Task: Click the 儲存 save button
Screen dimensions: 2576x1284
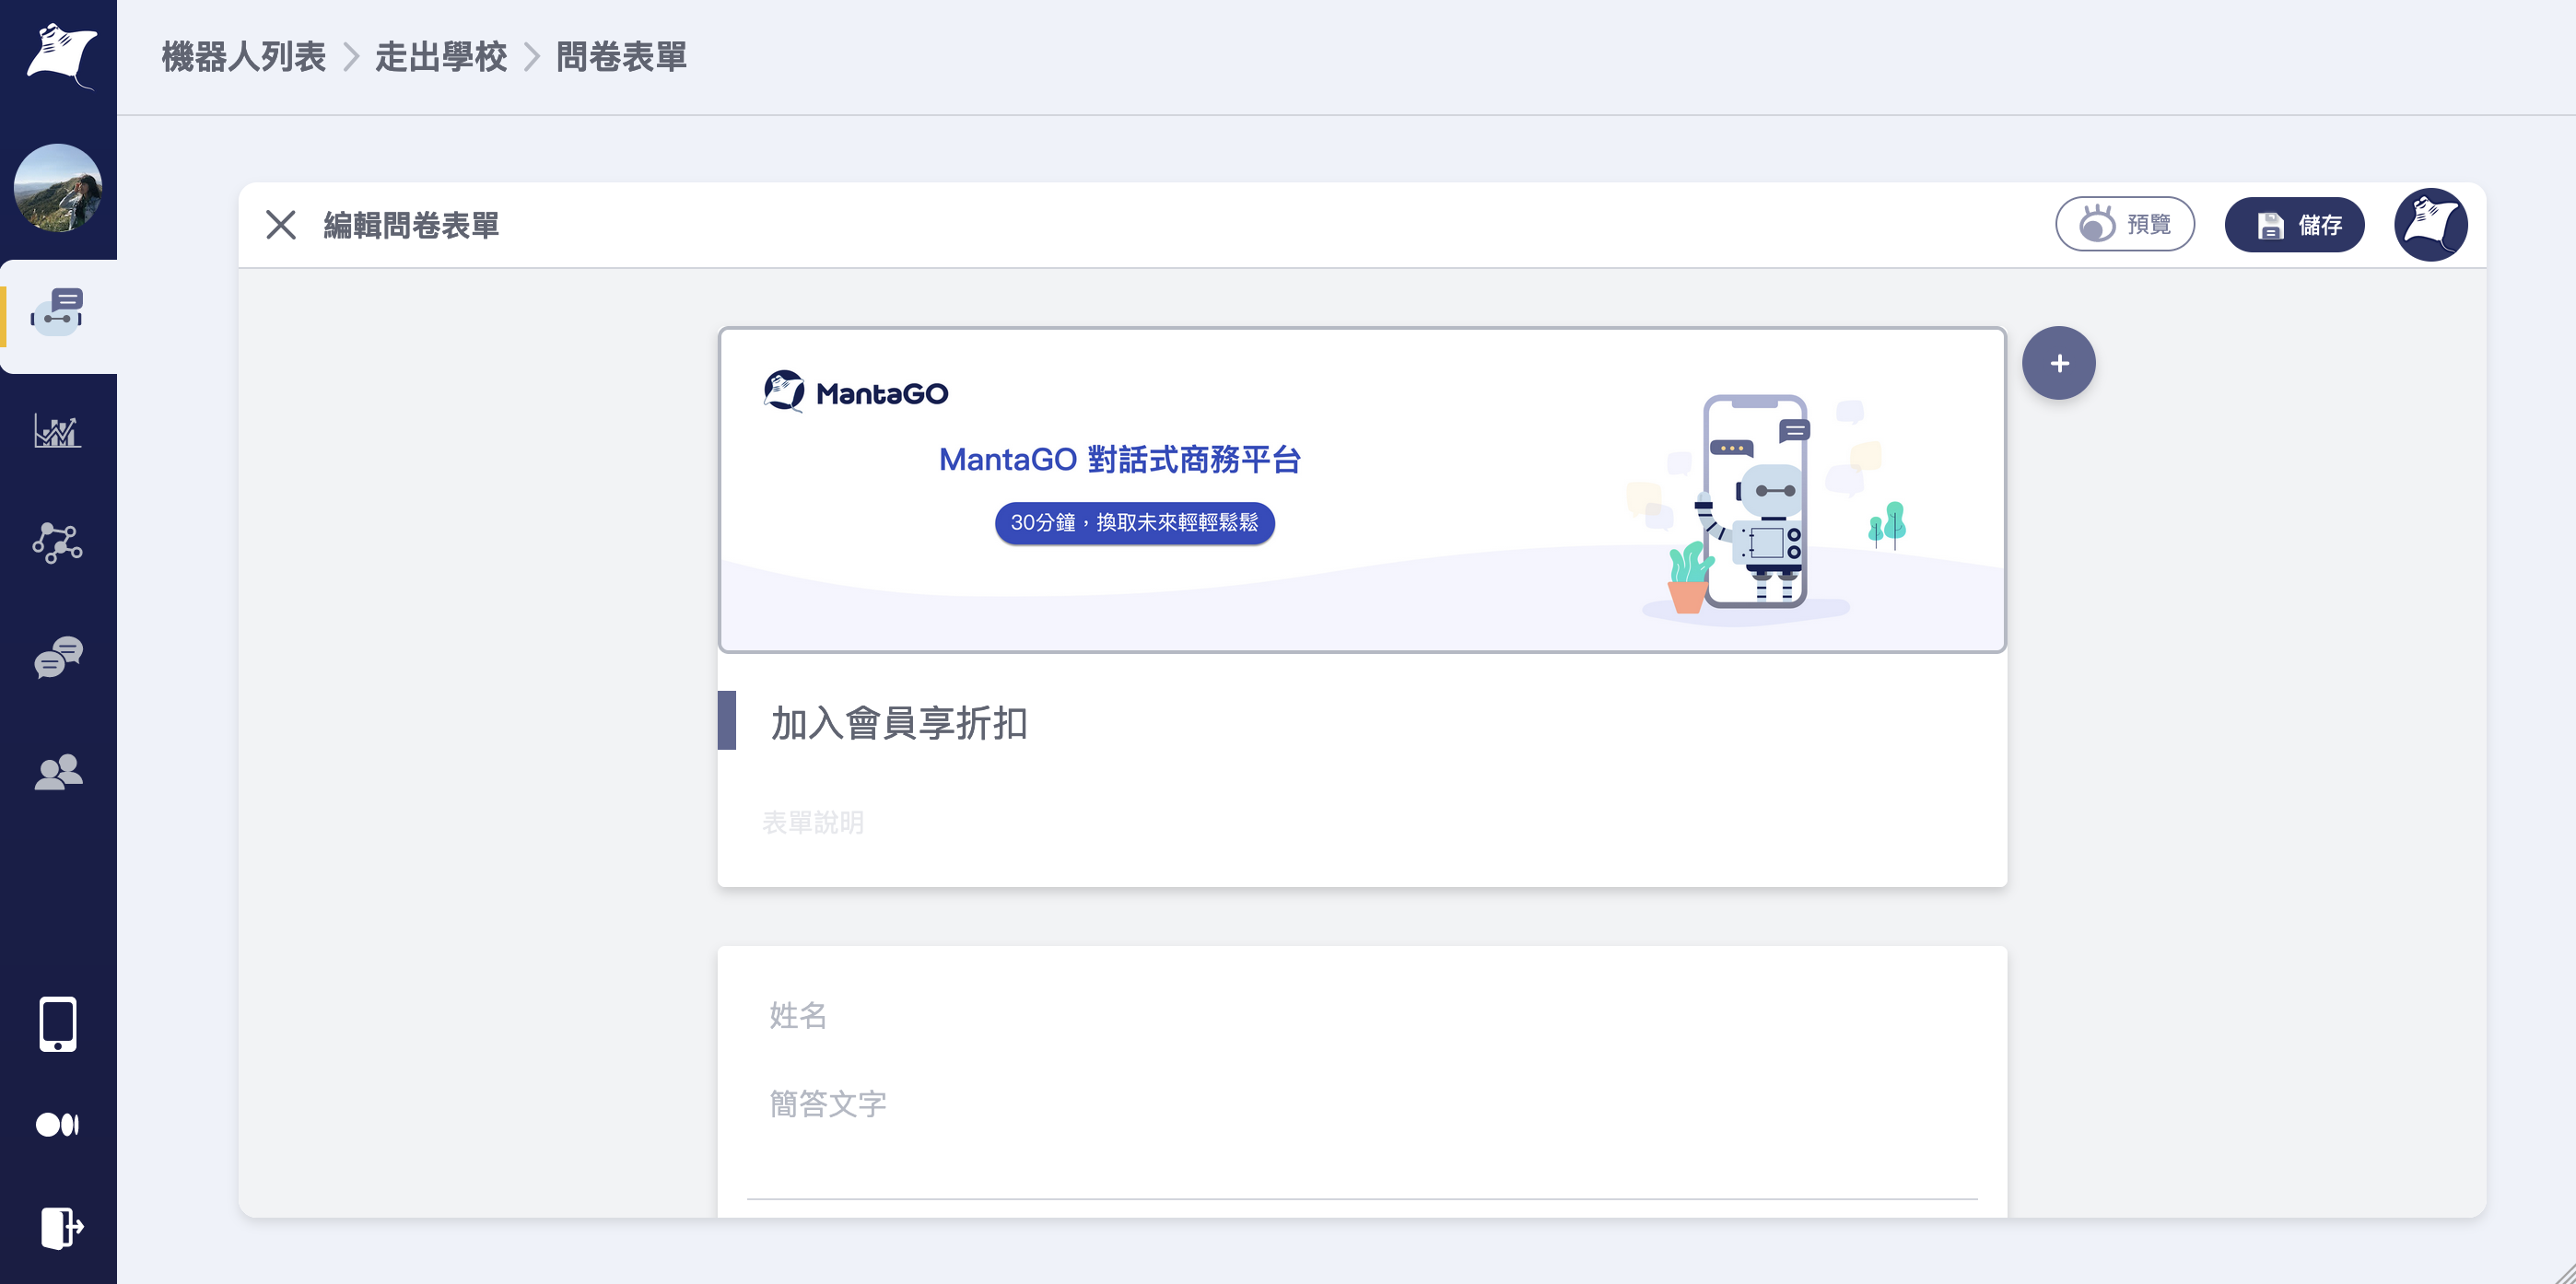Action: (2295, 224)
